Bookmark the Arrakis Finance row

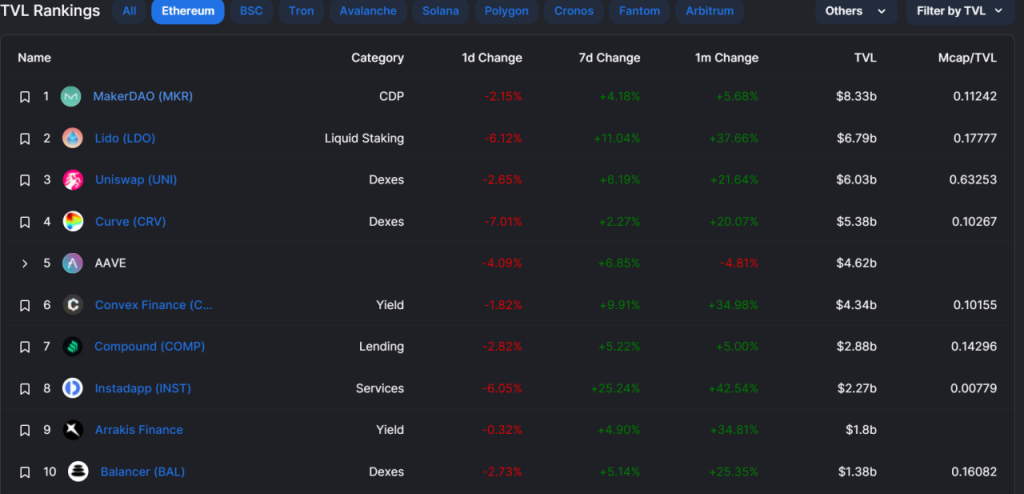tap(25, 430)
